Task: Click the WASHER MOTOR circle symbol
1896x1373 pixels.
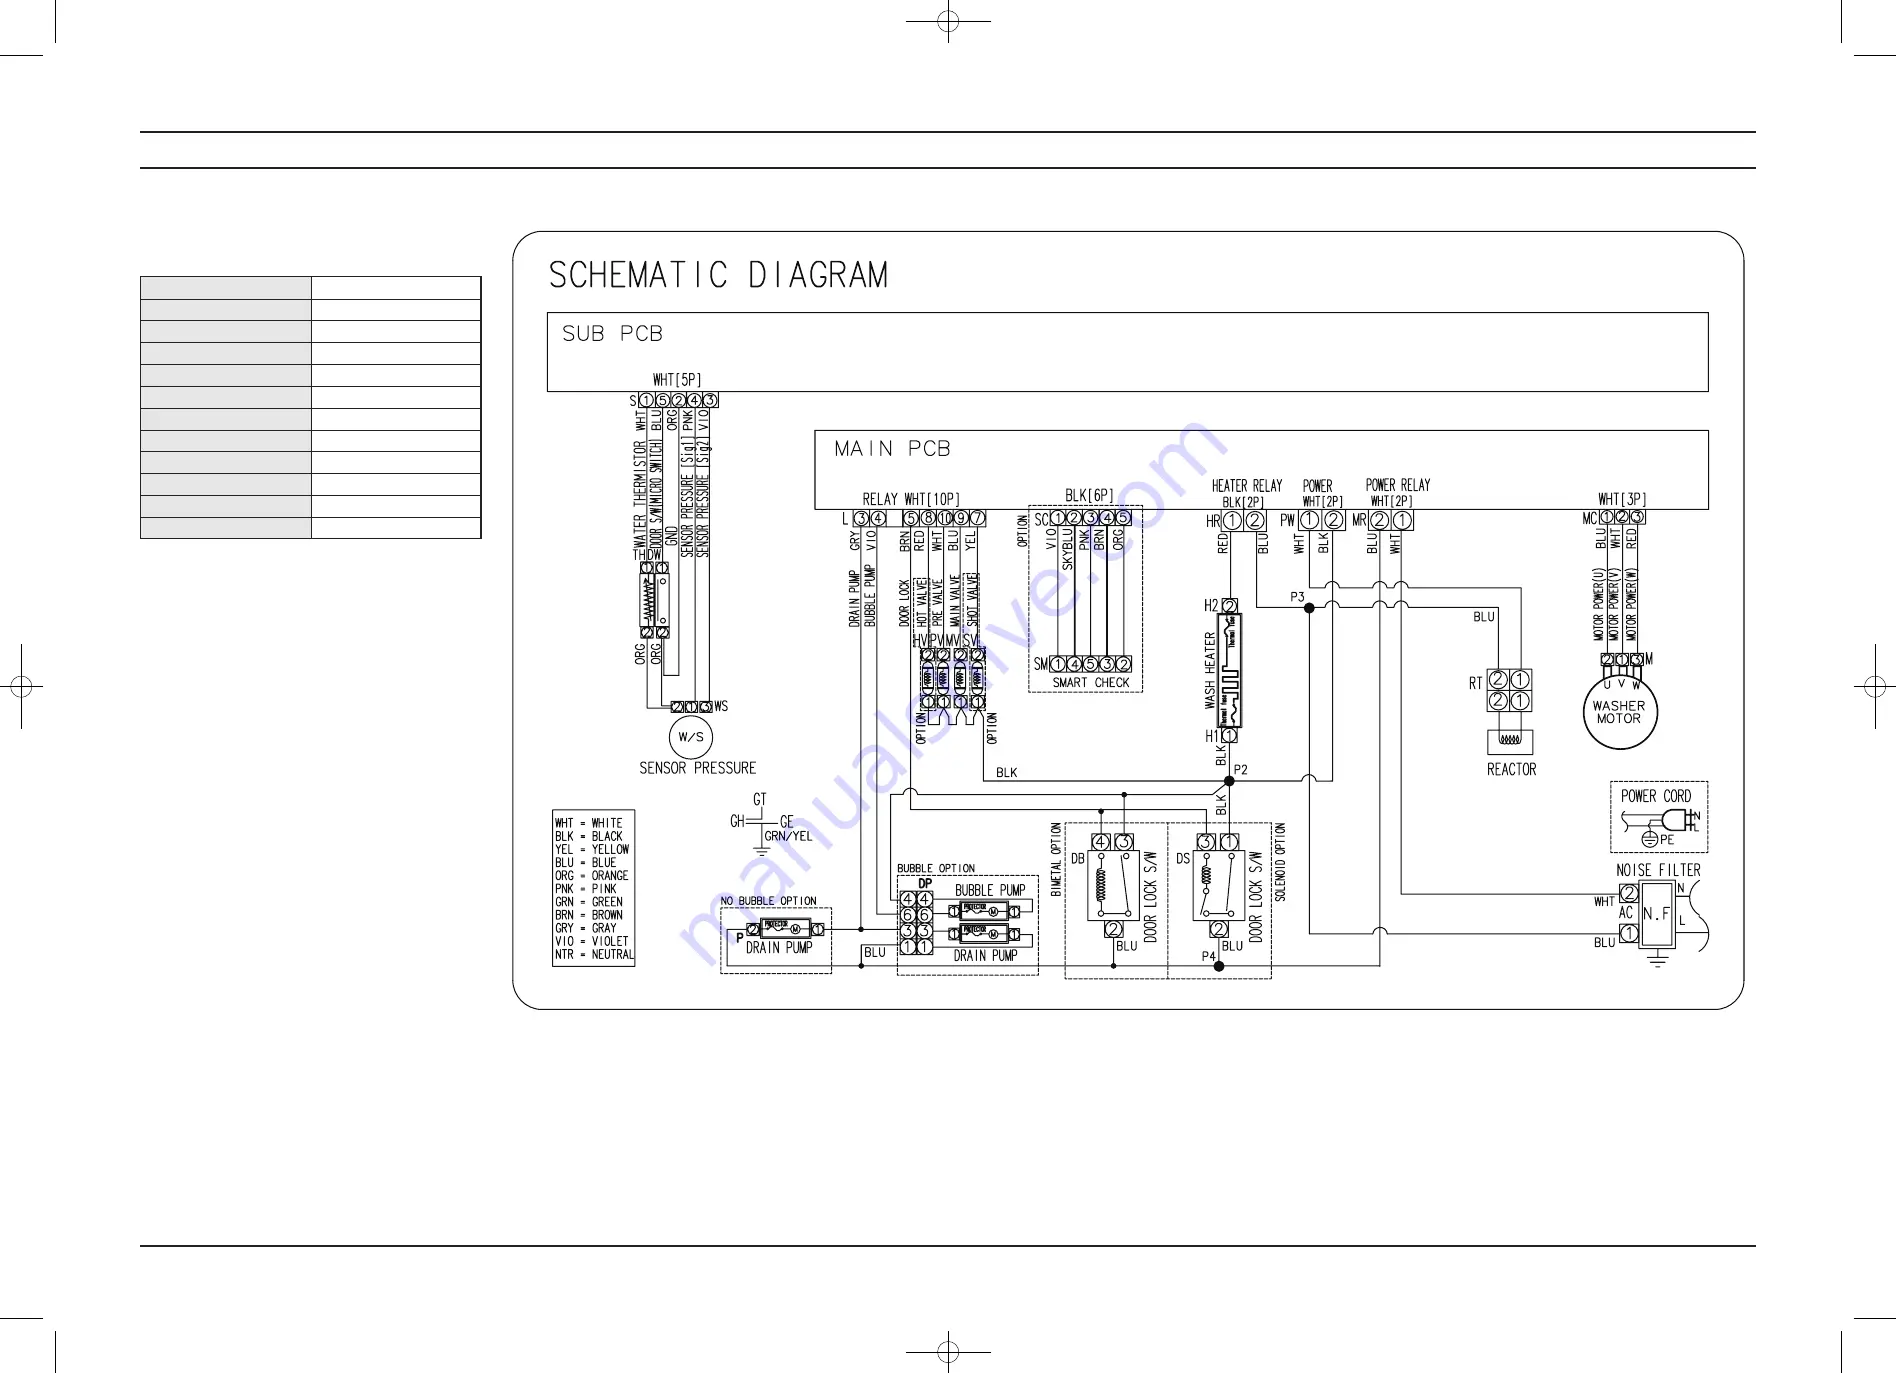Action: point(1620,711)
